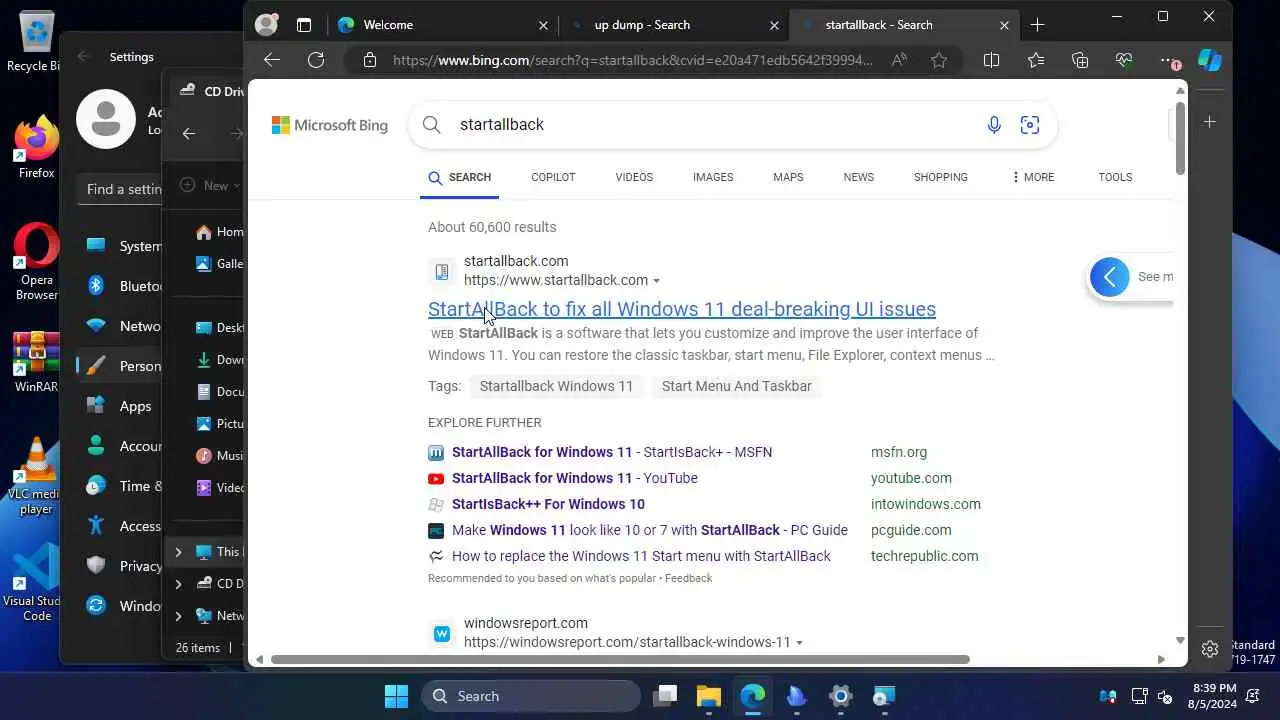
Task: Open a new Edge tab
Action: coord(1037,25)
